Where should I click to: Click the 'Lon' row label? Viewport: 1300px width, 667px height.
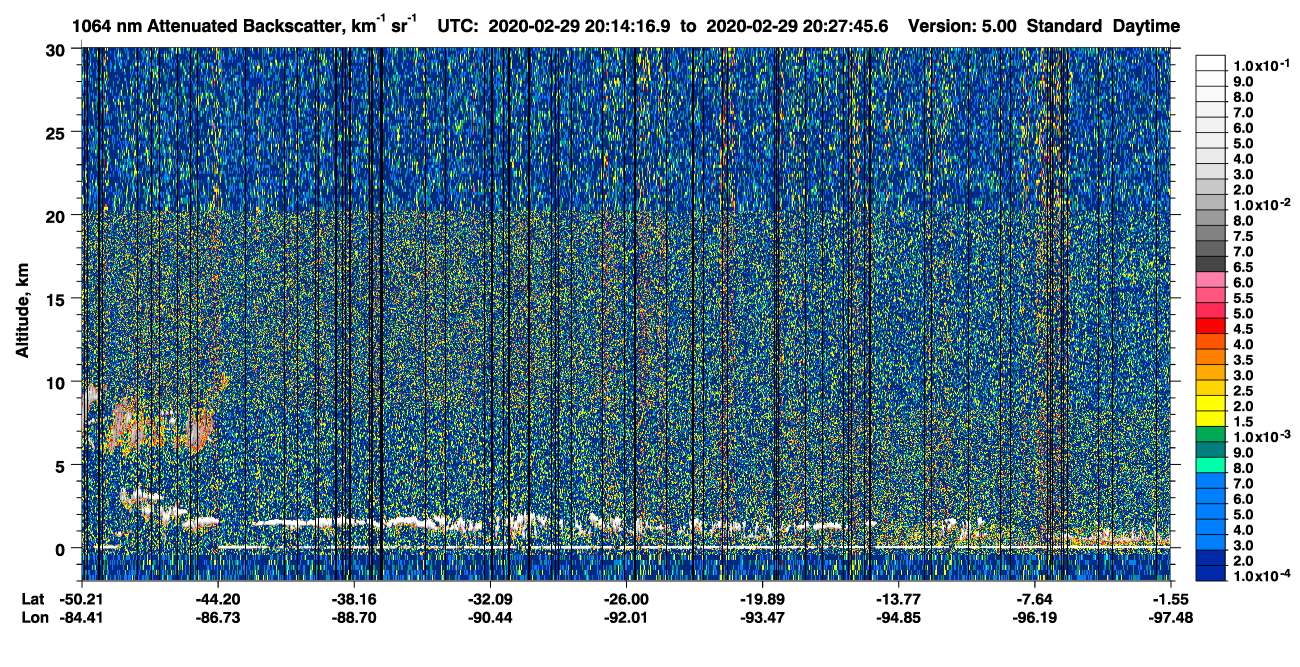(x=33, y=617)
